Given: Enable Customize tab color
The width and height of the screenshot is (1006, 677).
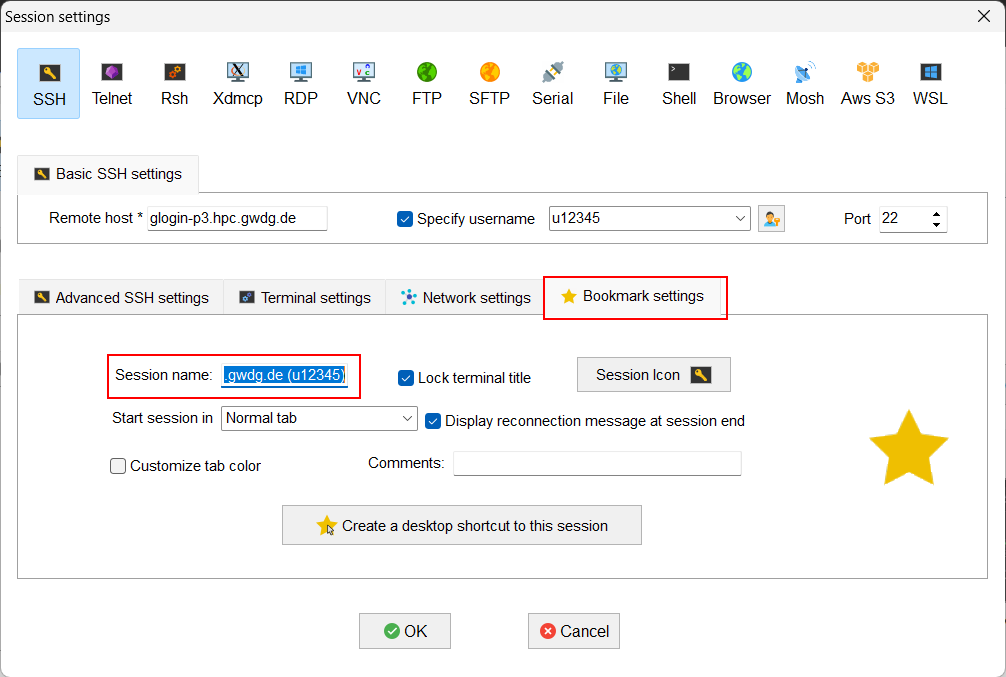Looking at the screenshot, I should 118,466.
